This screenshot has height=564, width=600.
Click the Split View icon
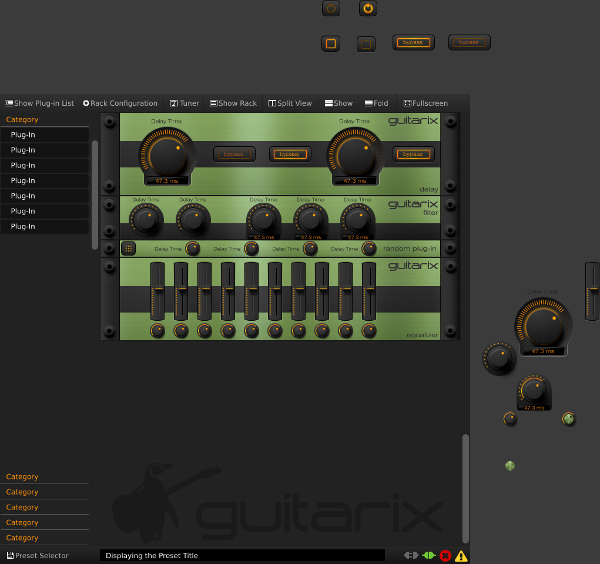(272, 103)
